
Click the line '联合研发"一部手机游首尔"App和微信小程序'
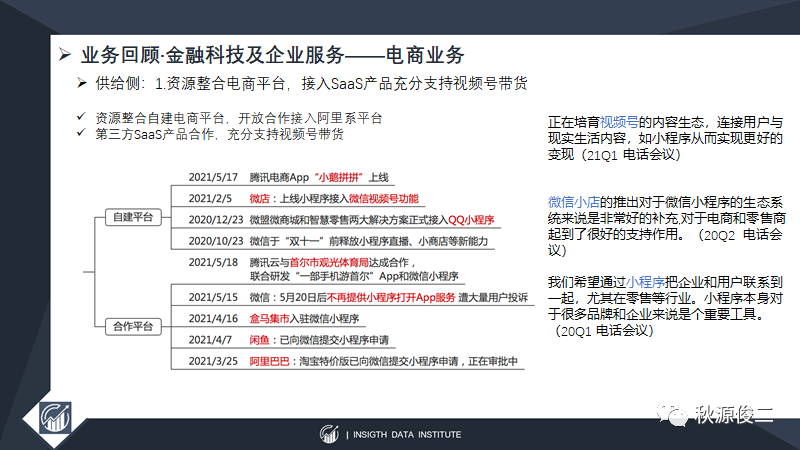click(354, 276)
